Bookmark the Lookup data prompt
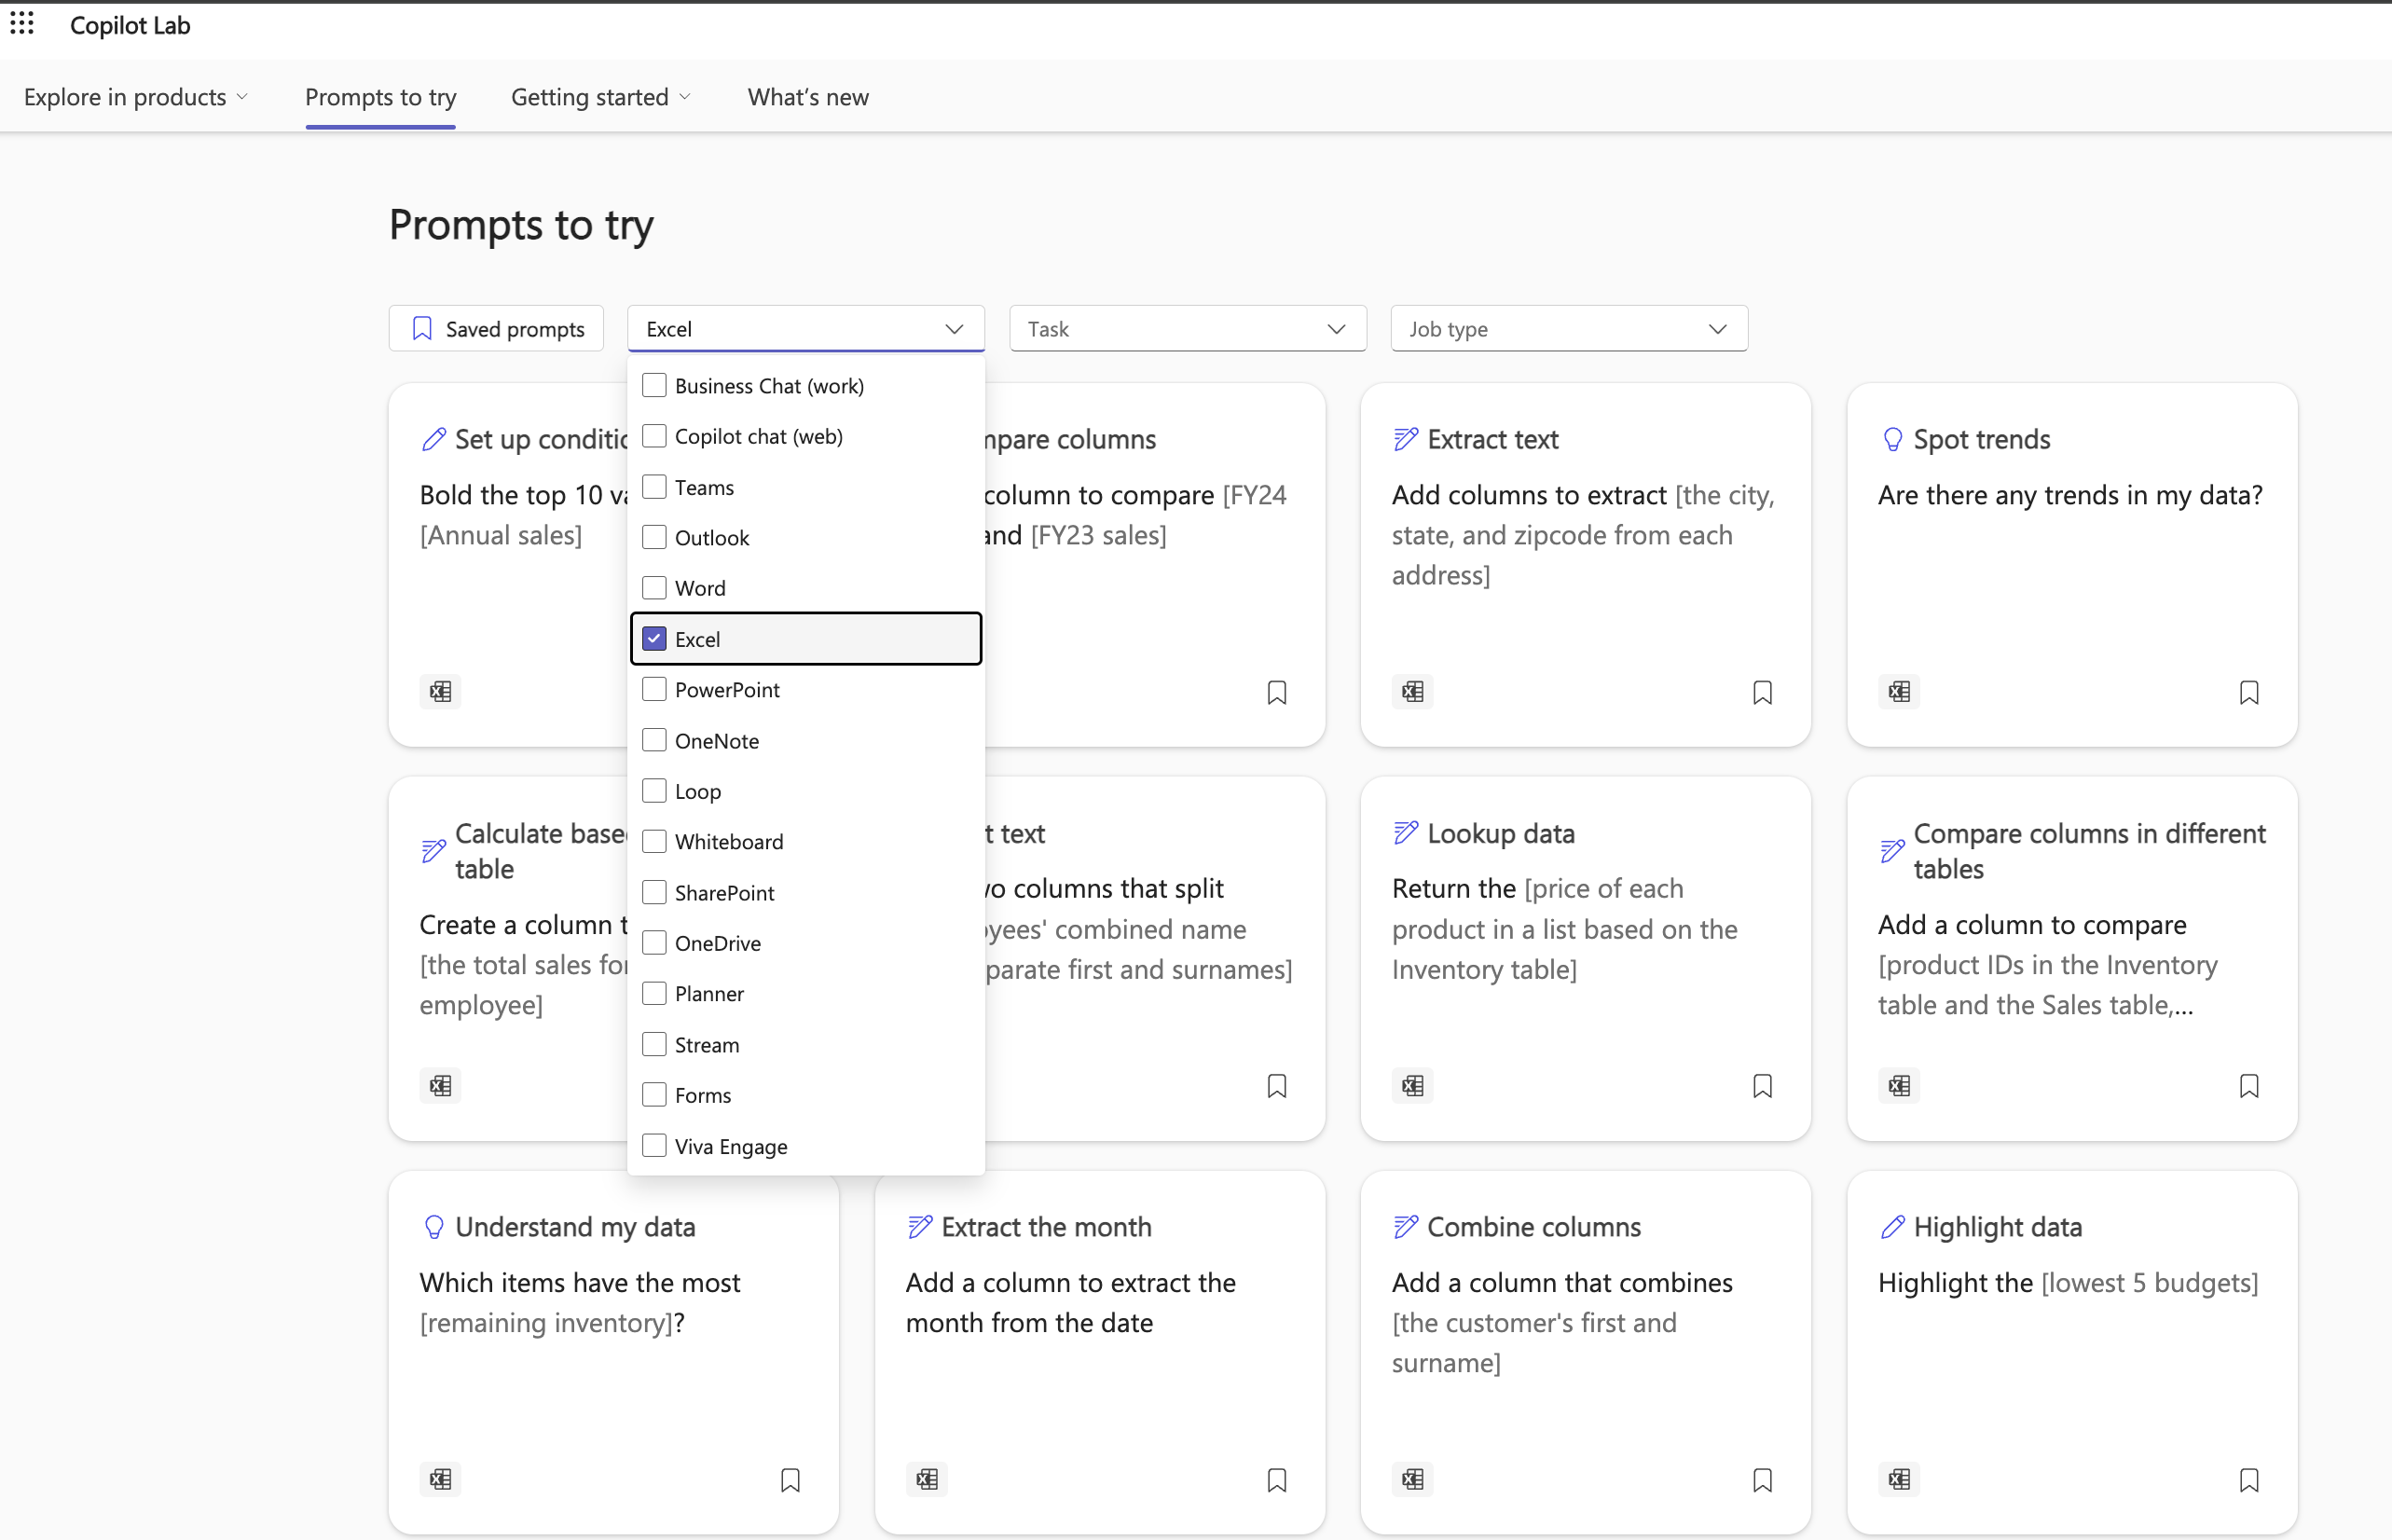Image resolution: width=2392 pixels, height=1540 pixels. [x=1762, y=1086]
